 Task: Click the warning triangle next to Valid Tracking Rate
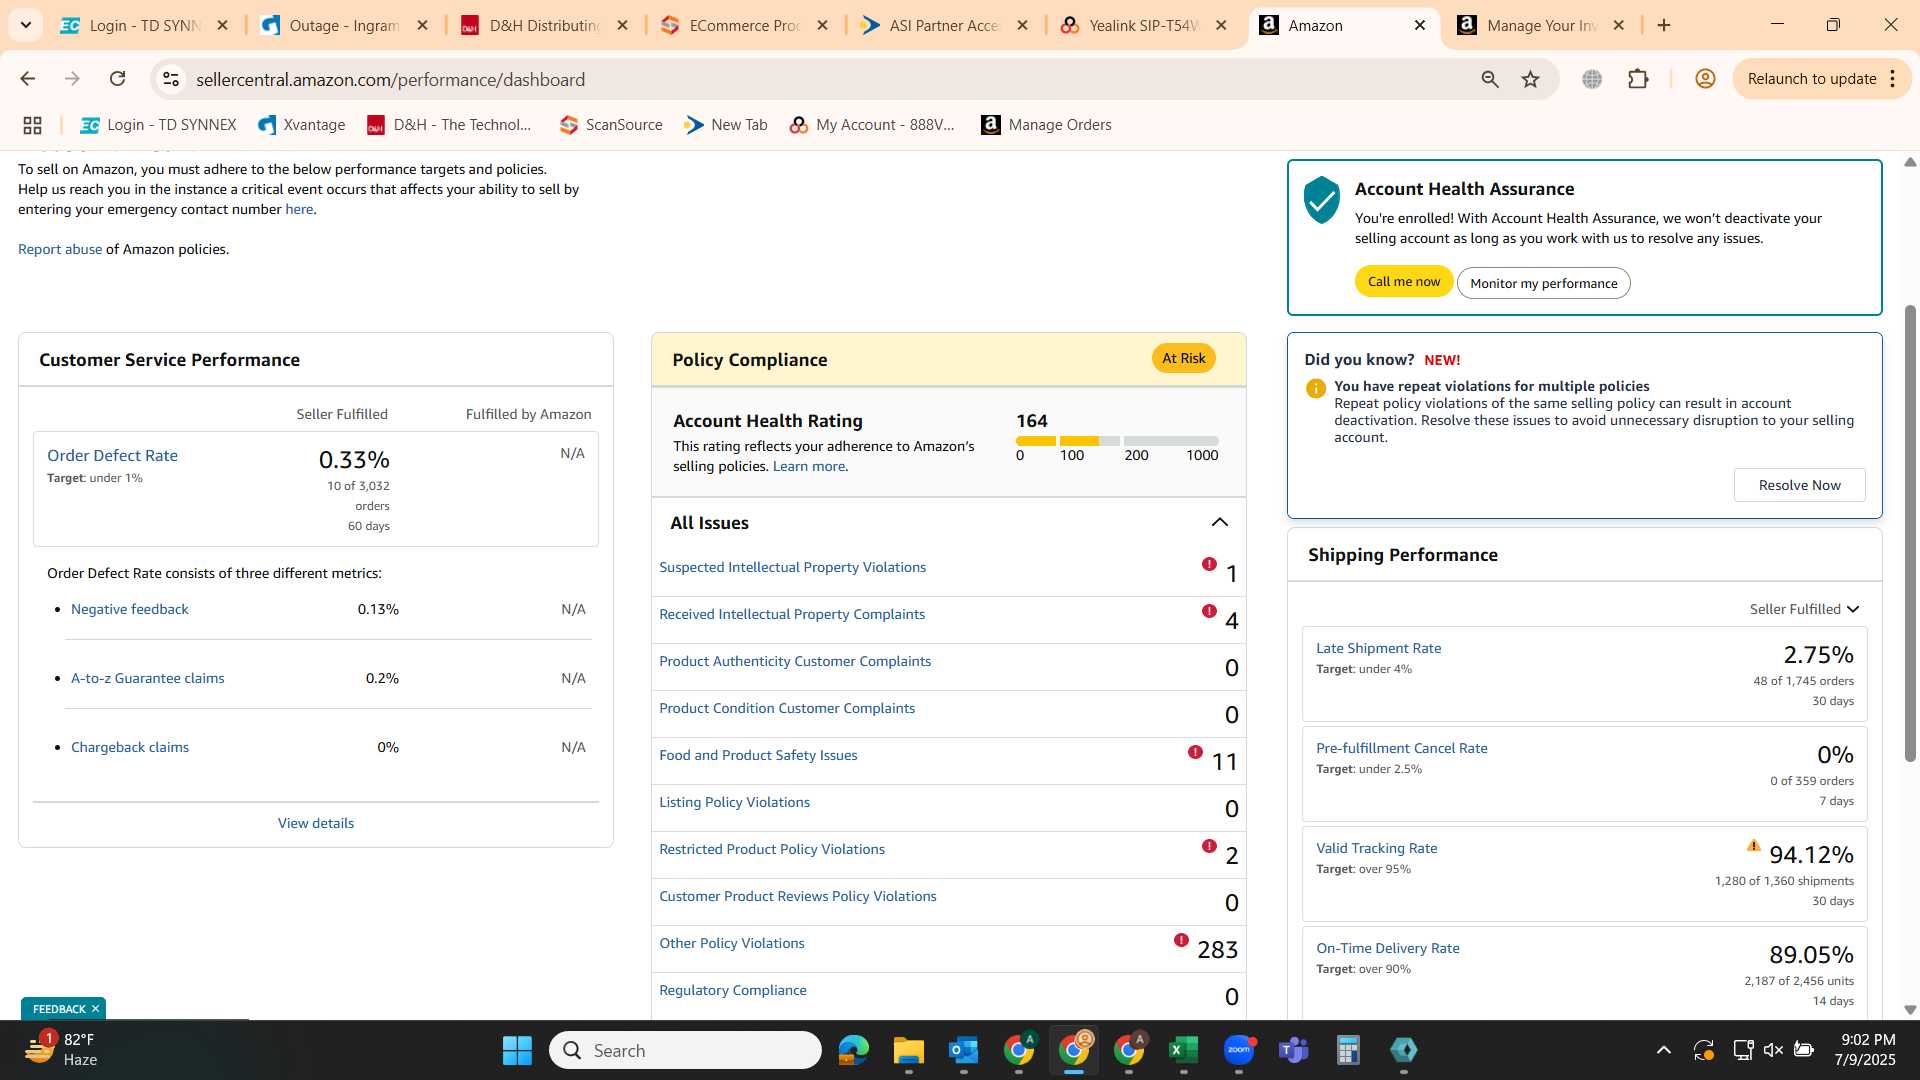[1753, 846]
